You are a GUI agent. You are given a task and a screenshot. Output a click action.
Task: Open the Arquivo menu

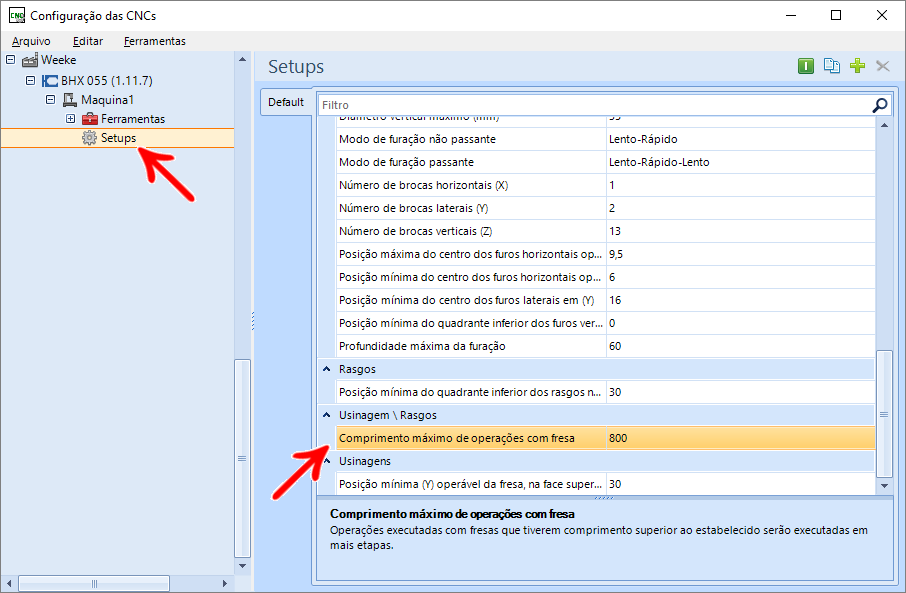tap(31, 41)
